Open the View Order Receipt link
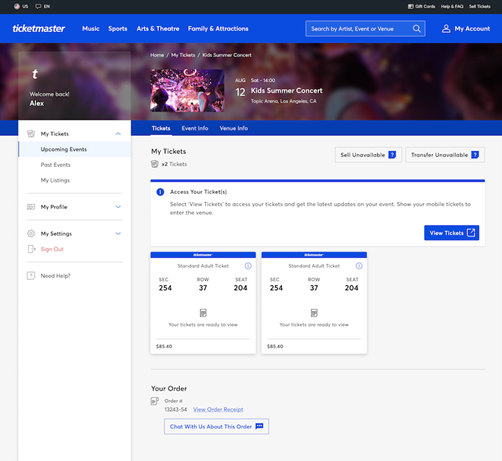The width and height of the screenshot is (502, 461). pos(218,409)
